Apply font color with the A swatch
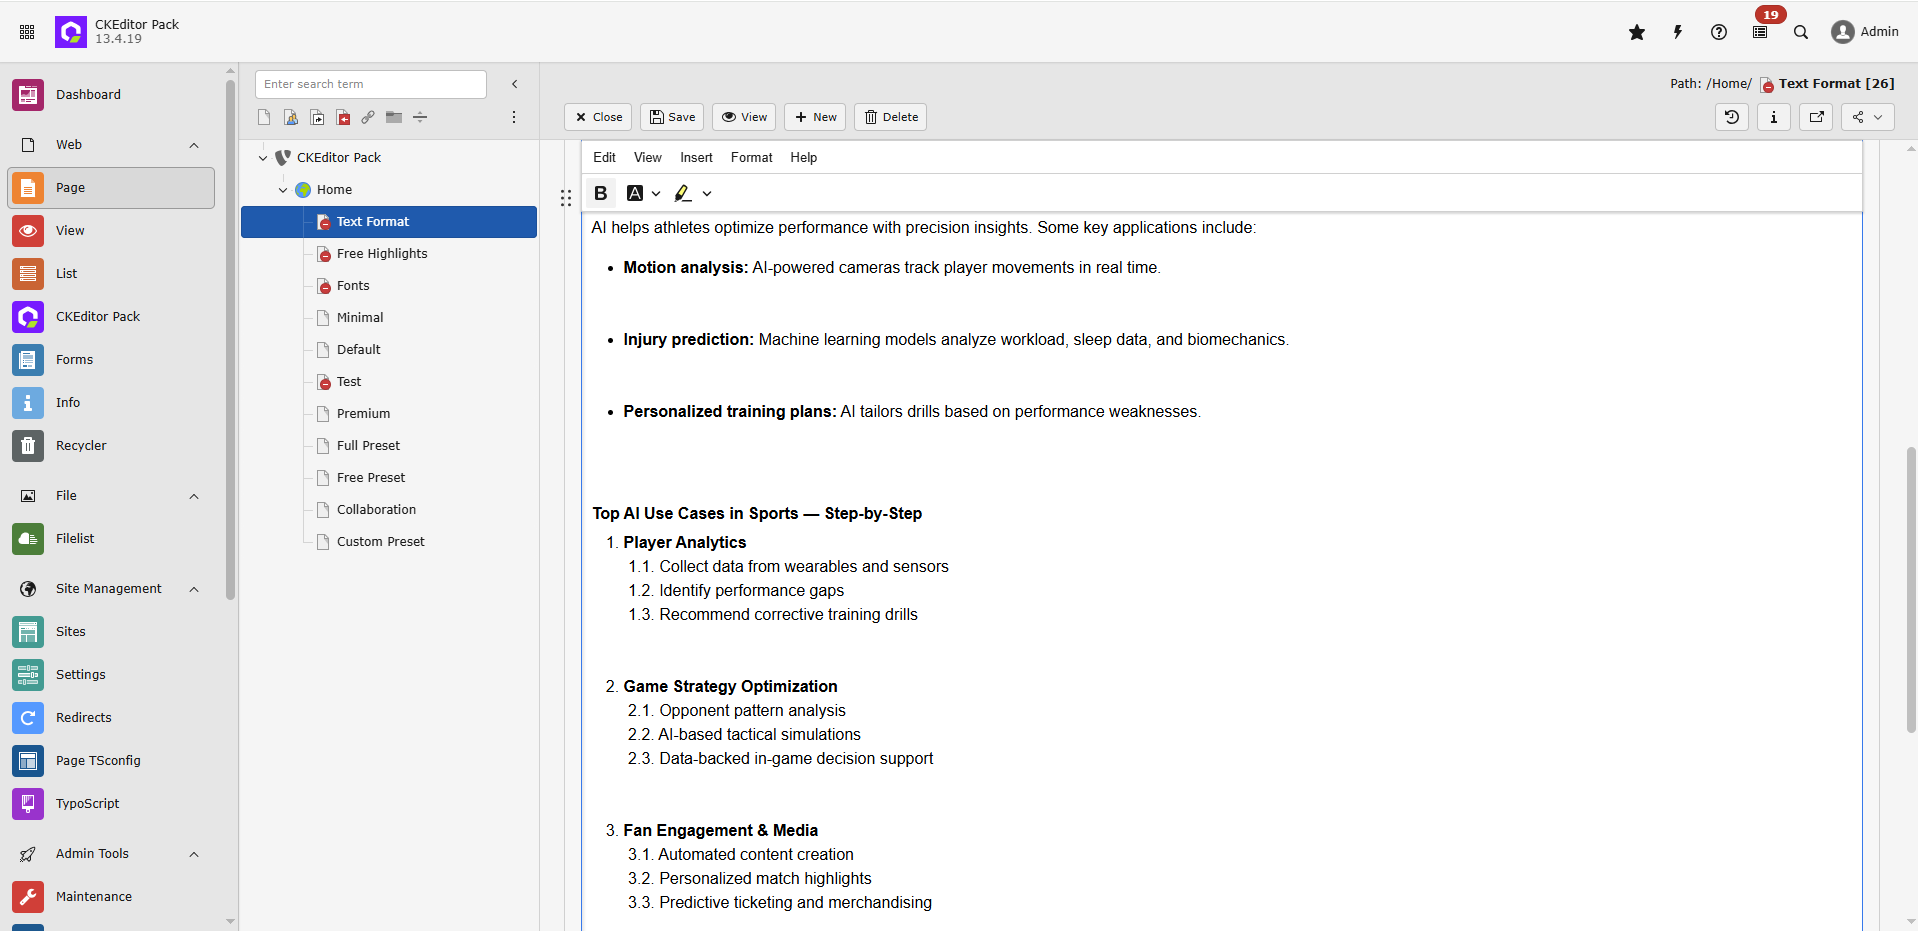 click(635, 193)
